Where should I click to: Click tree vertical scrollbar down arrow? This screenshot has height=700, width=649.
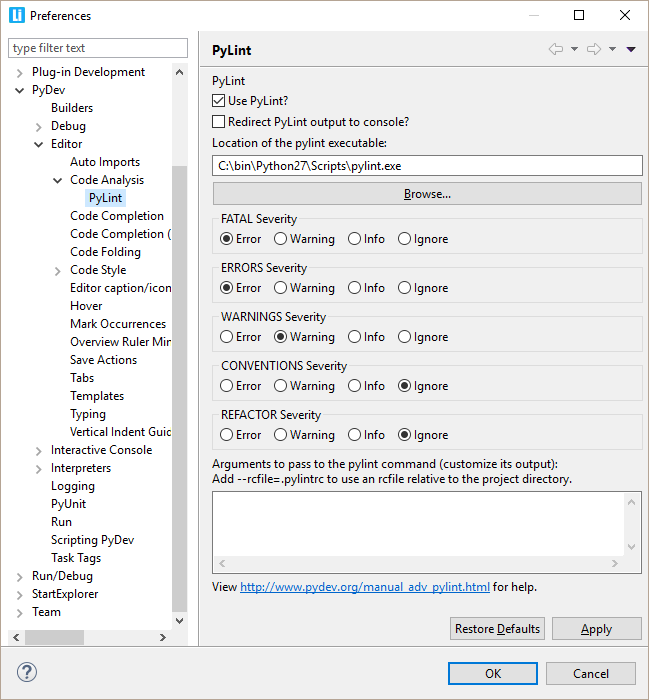pyautogui.click(x=179, y=621)
